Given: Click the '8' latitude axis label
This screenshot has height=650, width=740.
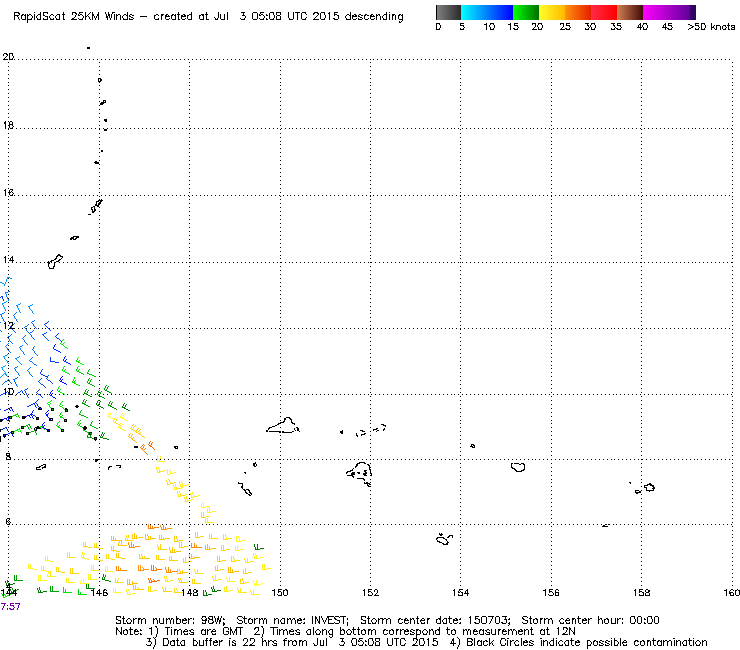Looking at the screenshot, I should click(x=8, y=456).
